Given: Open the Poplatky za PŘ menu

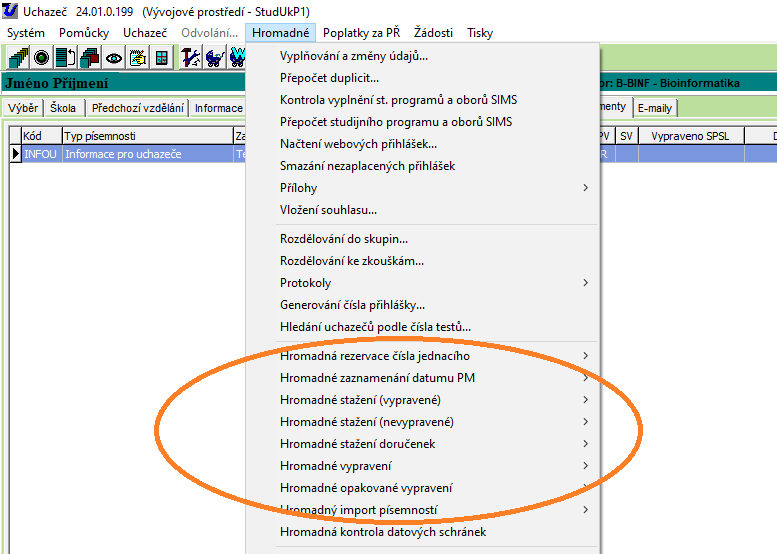Looking at the screenshot, I should (361, 33).
